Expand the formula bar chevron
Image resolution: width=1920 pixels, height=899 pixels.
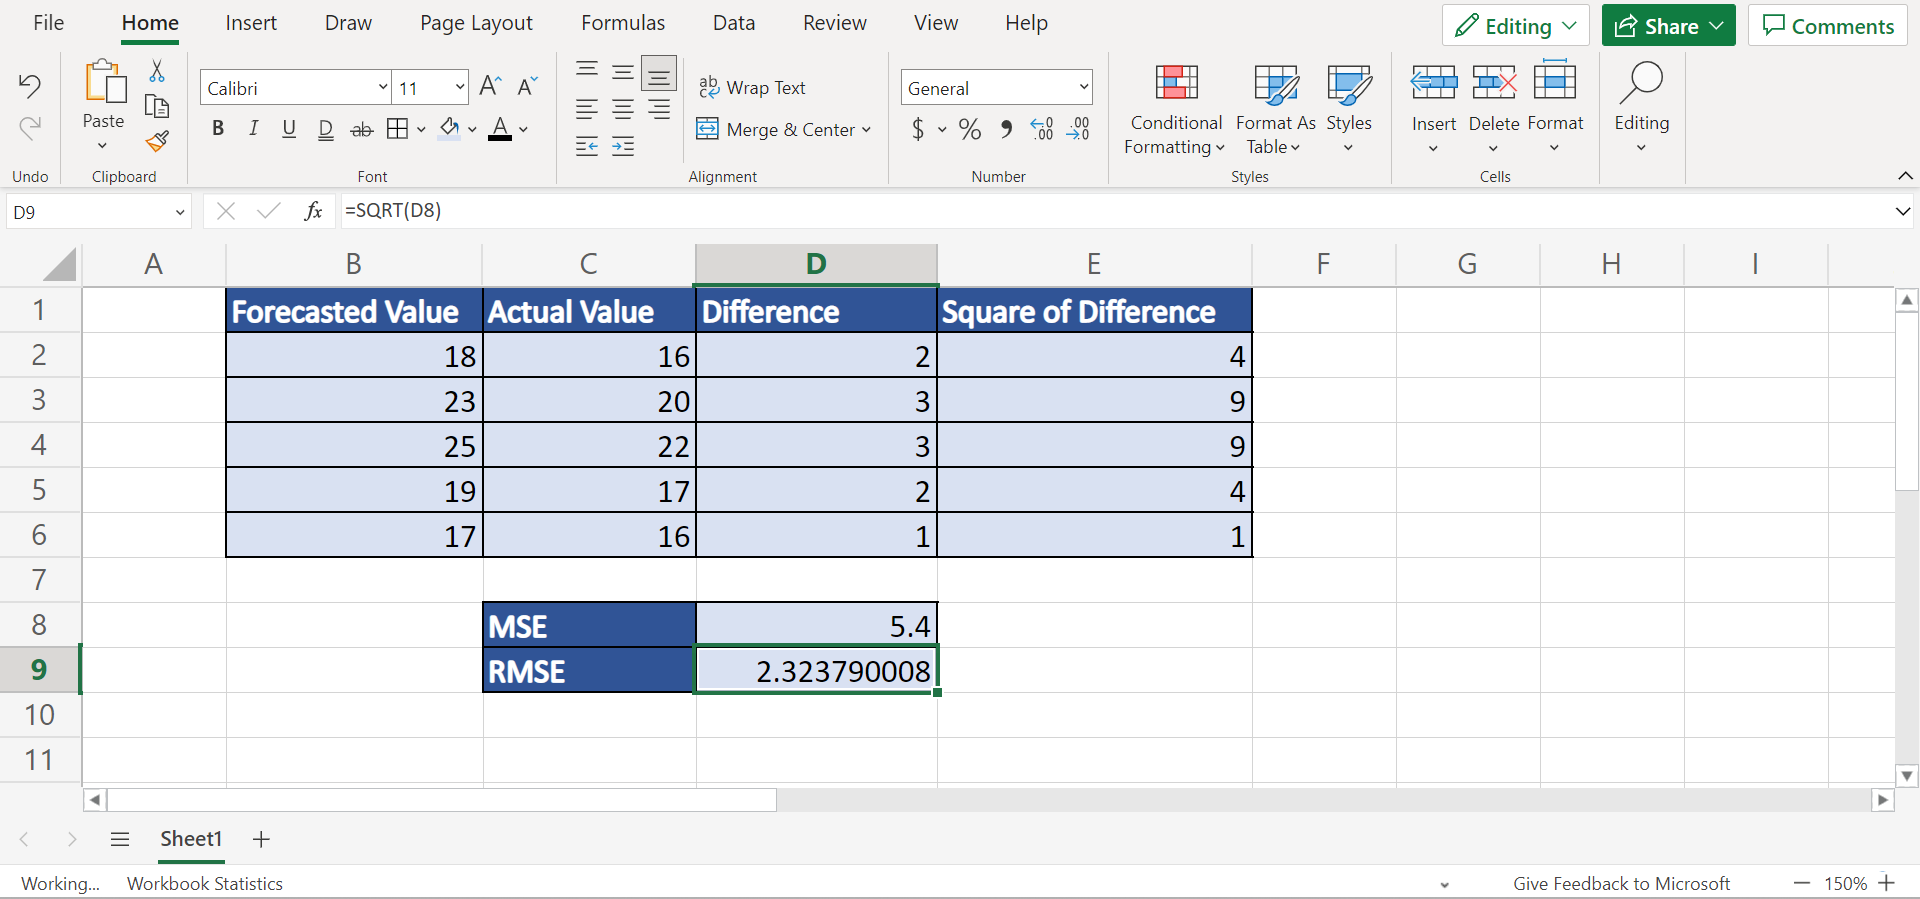click(1902, 212)
